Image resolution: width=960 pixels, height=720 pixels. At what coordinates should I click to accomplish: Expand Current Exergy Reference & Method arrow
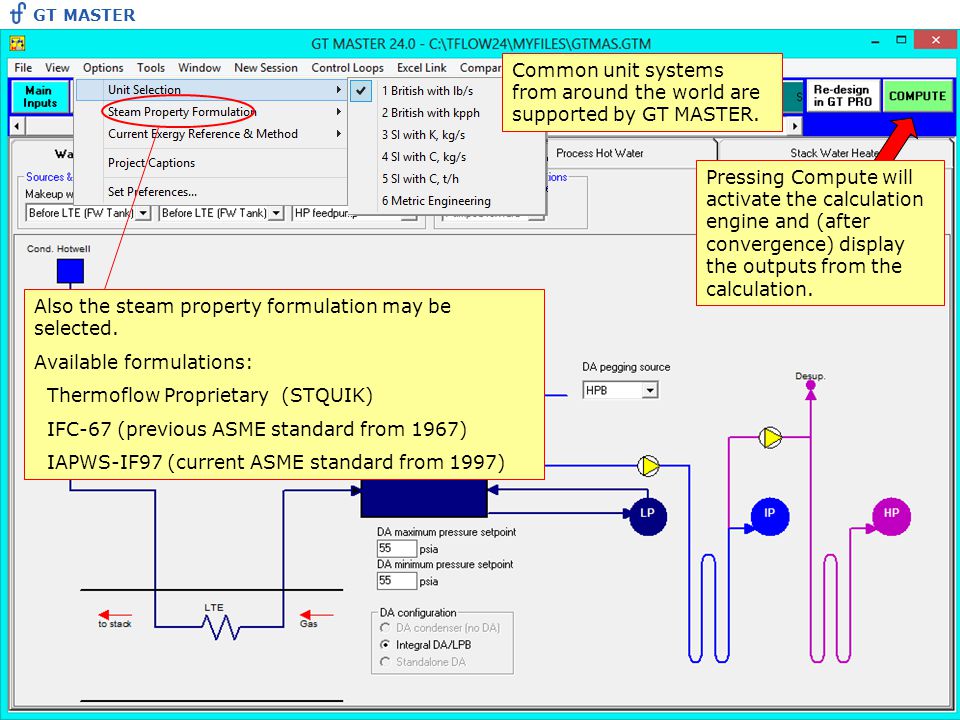(339, 133)
